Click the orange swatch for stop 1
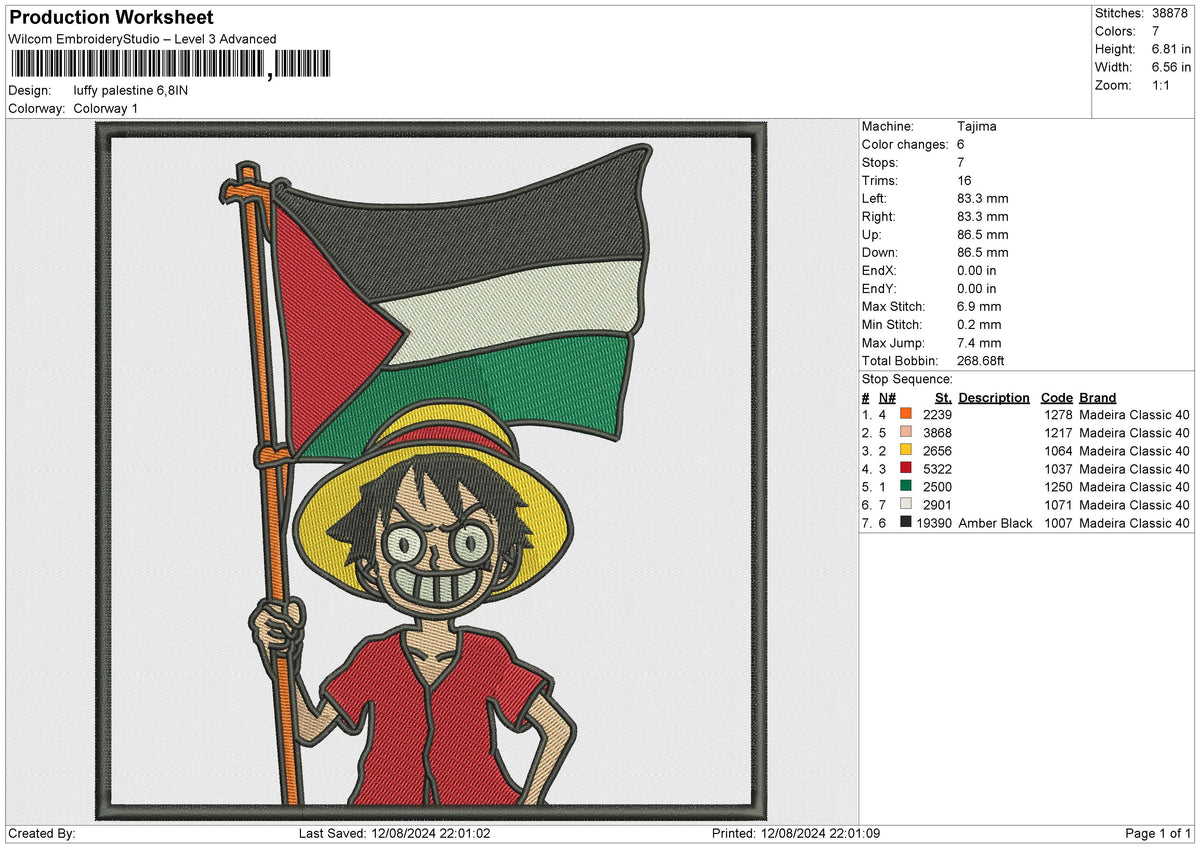The image size is (1200, 848). click(x=906, y=413)
